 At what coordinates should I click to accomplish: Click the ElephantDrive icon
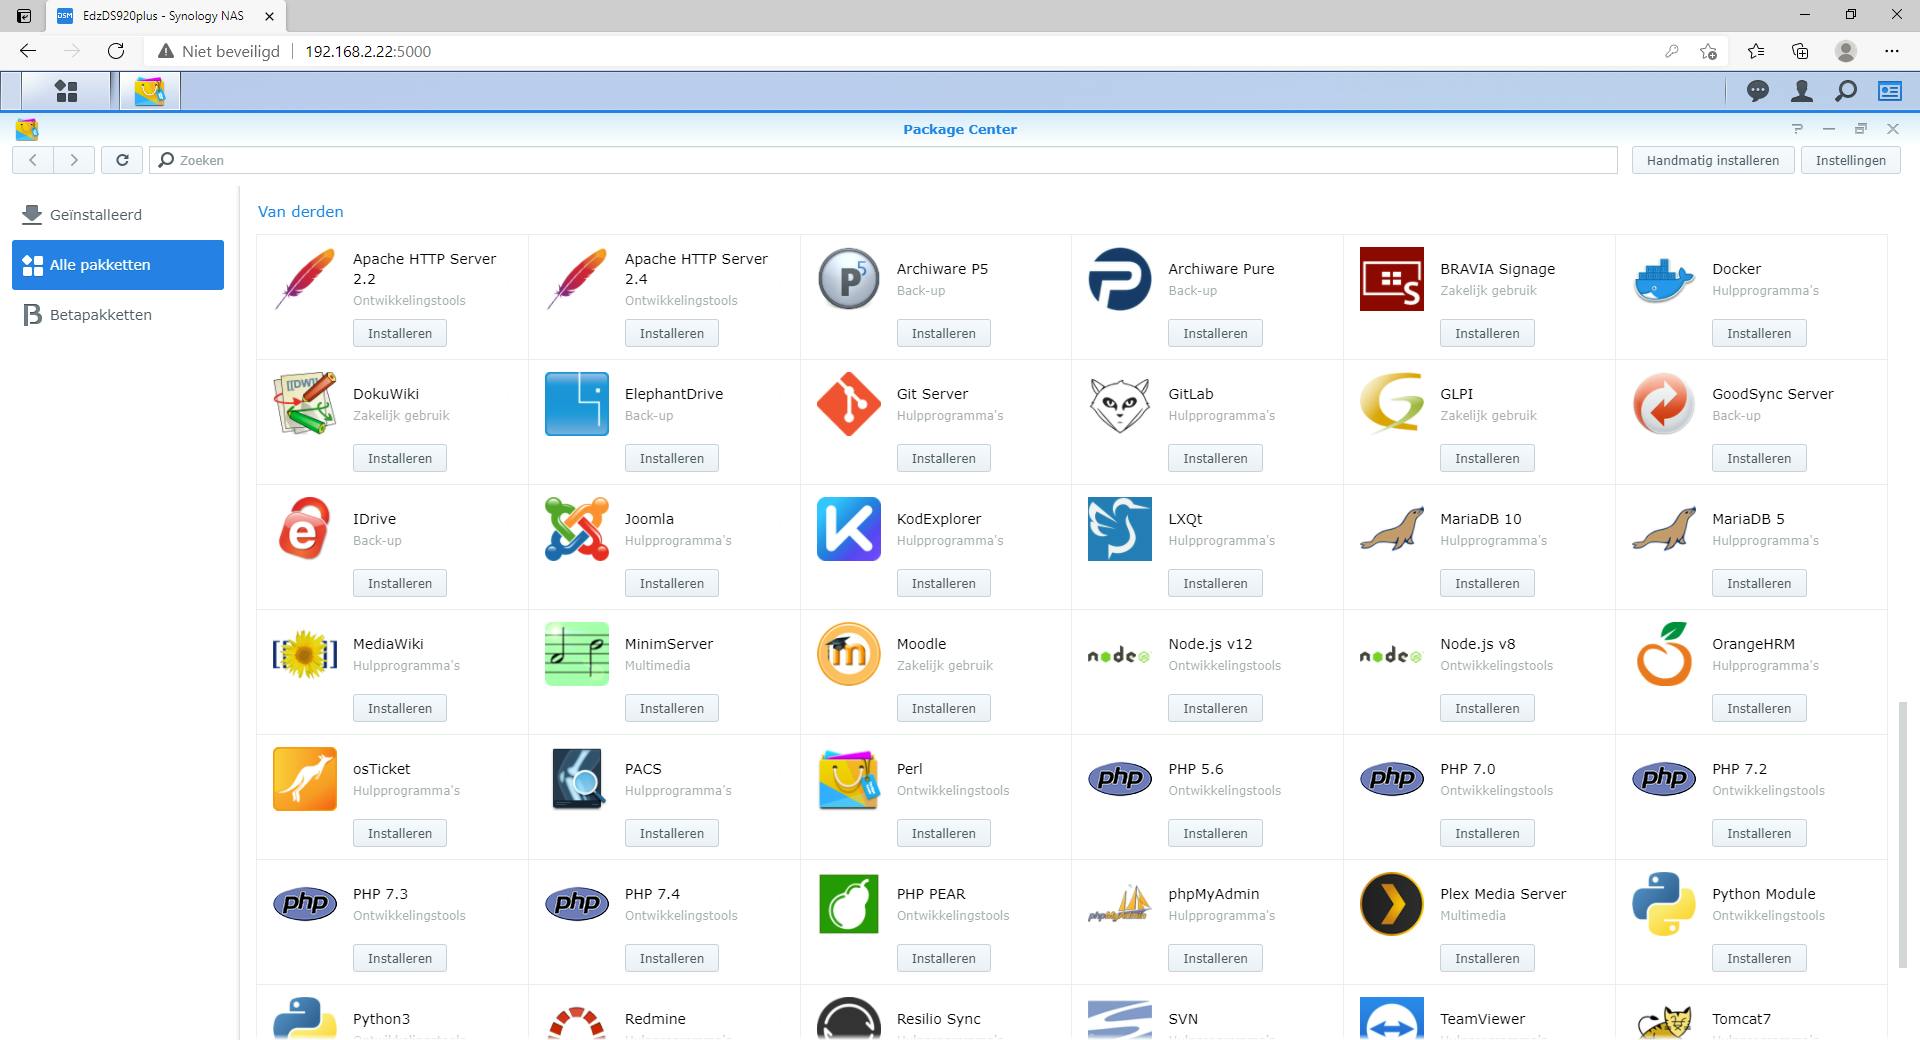[x=577, y=404]
